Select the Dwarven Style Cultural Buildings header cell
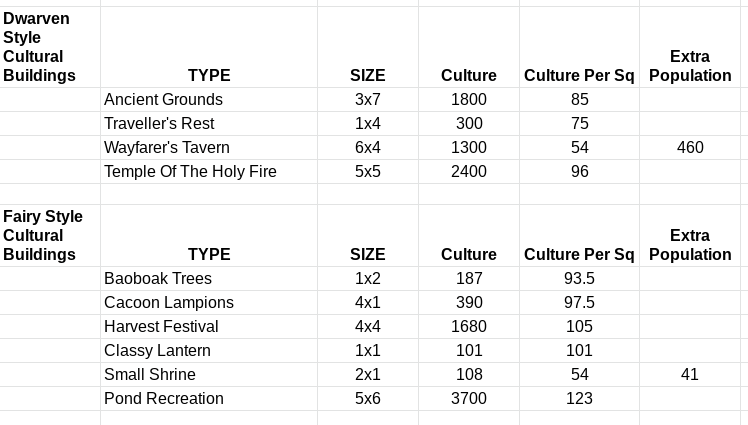This screenshot has width=748, height=425. click(50, 47)
